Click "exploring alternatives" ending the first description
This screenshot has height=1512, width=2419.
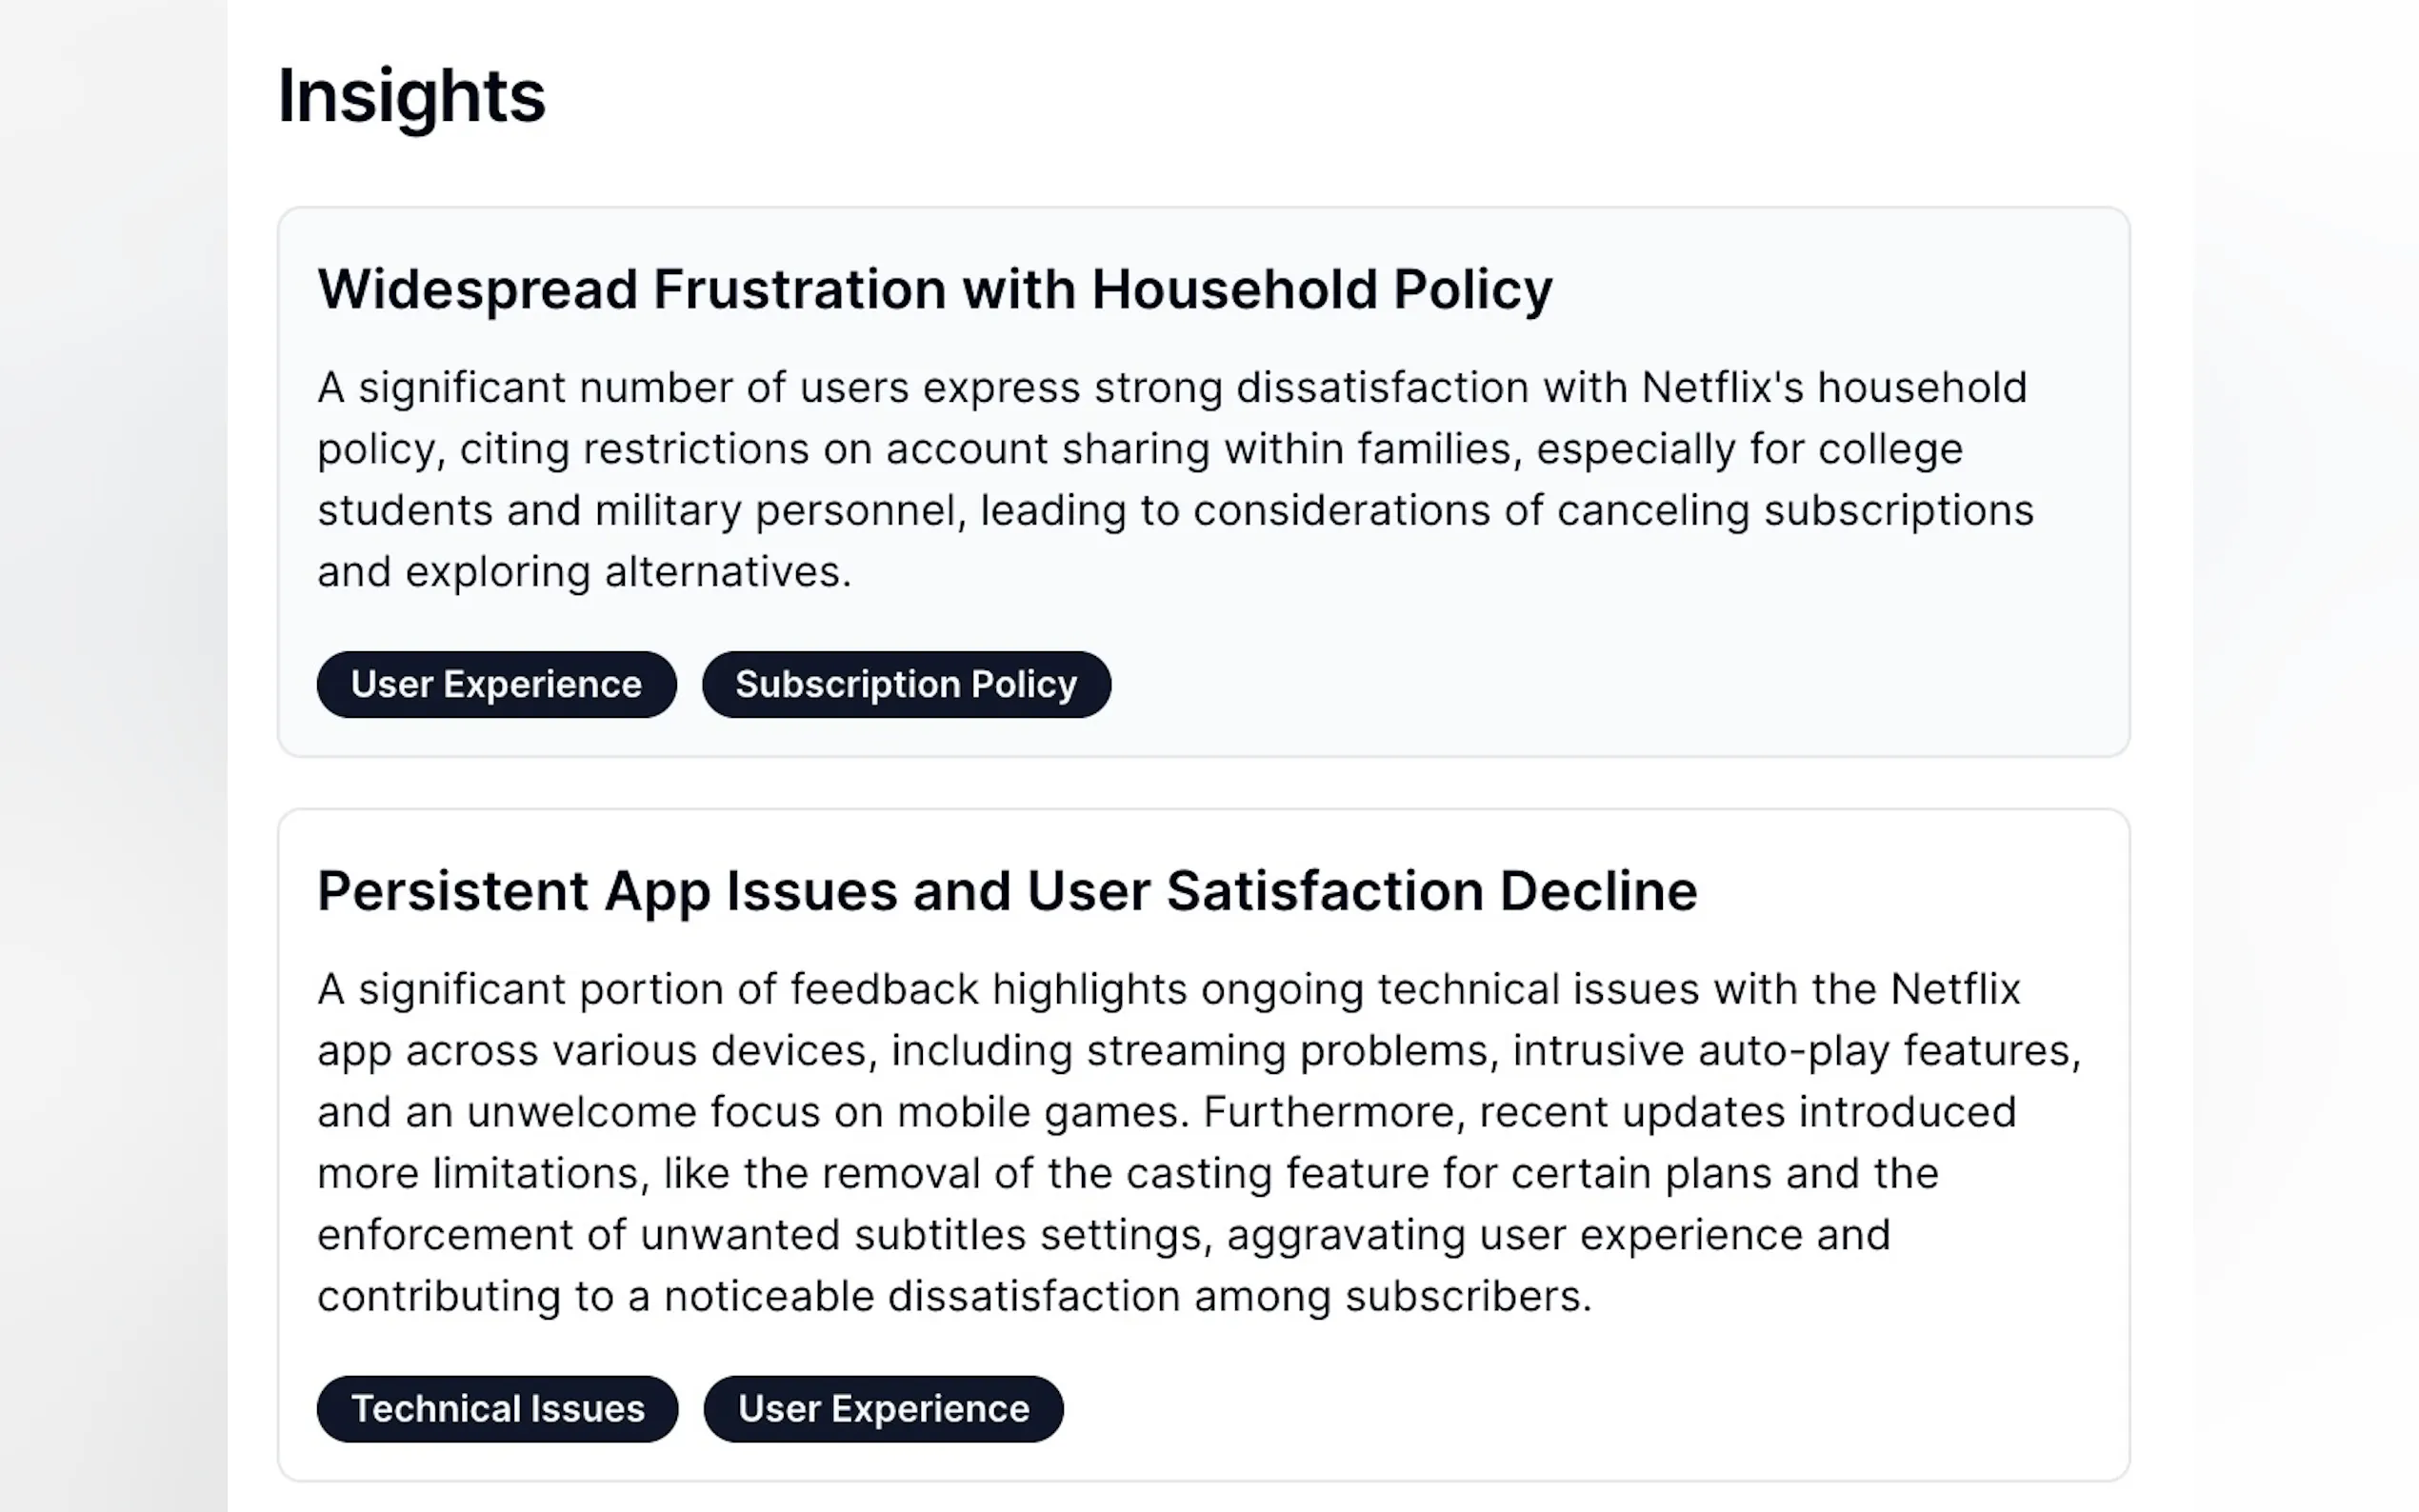click(627, 573)
